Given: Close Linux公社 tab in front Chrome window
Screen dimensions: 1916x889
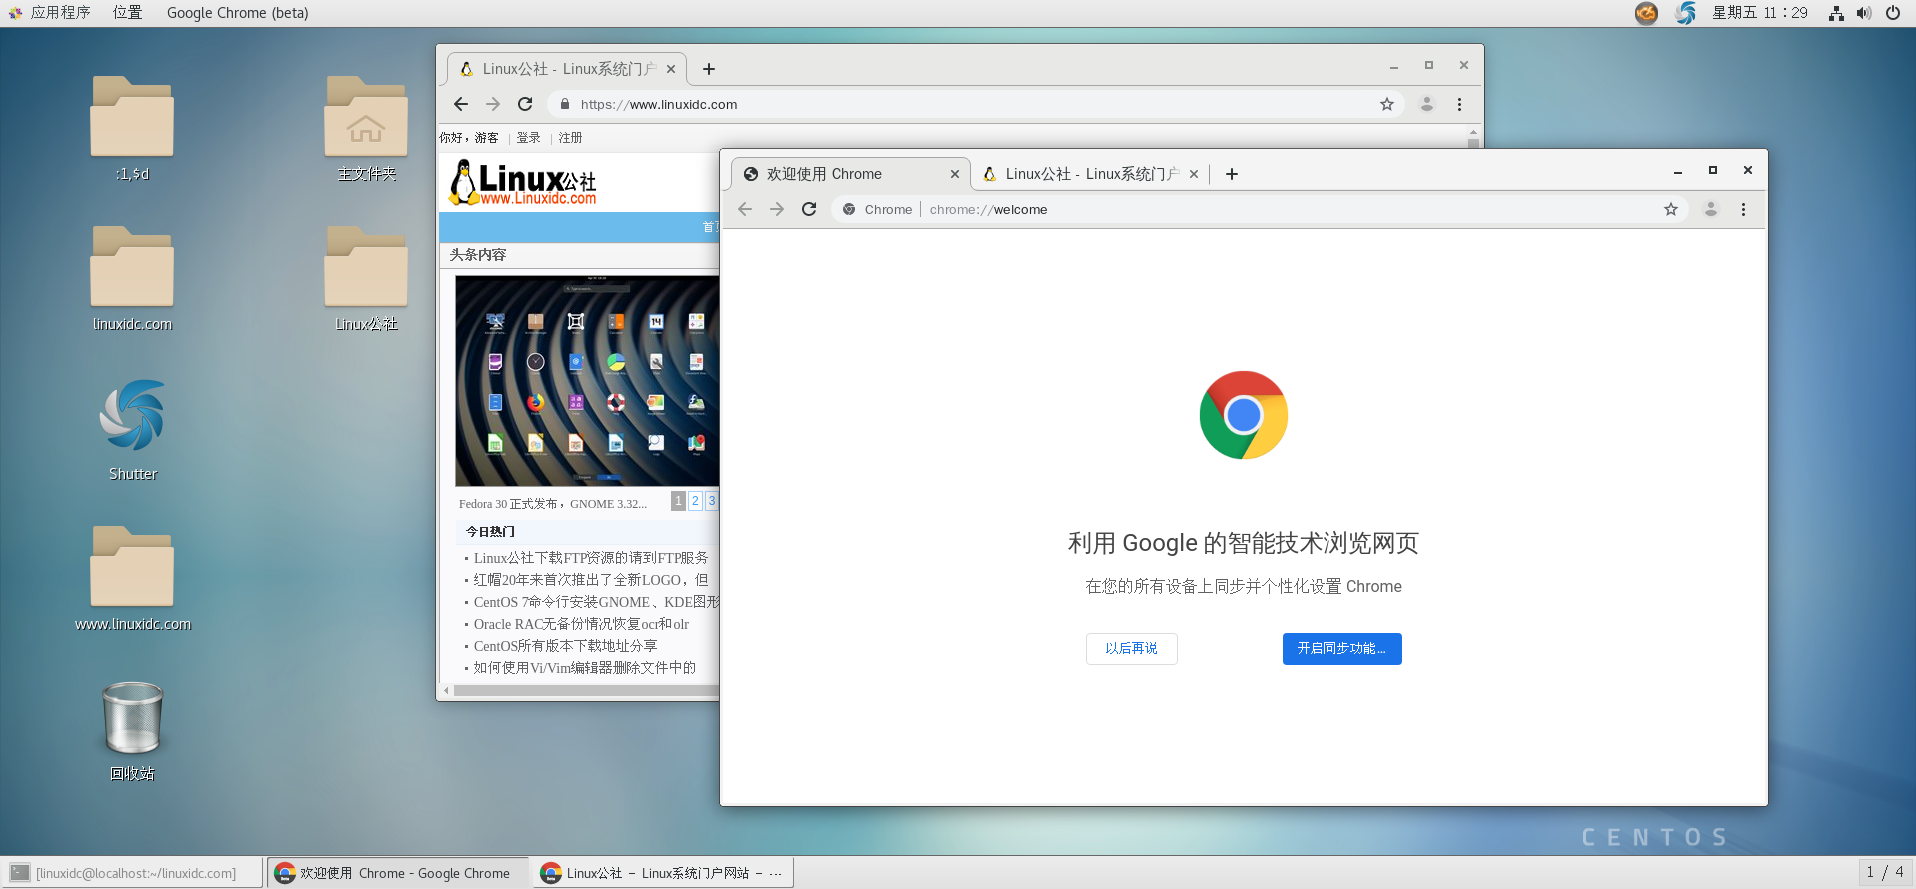Looking at the screenshot, I should 1194,174.
